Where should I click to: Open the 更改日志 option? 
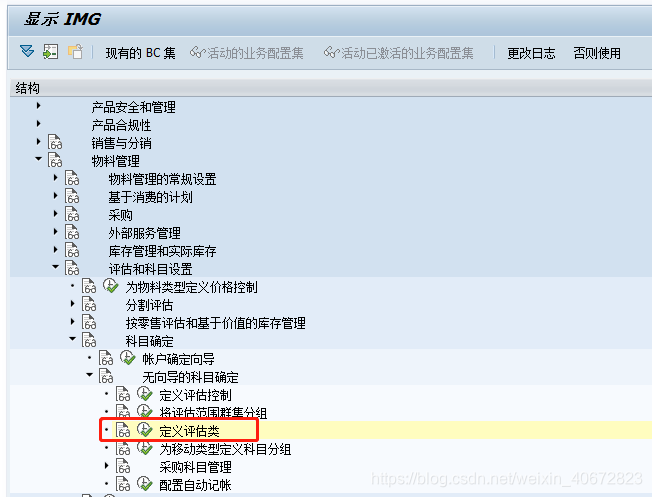pos(531,53)
